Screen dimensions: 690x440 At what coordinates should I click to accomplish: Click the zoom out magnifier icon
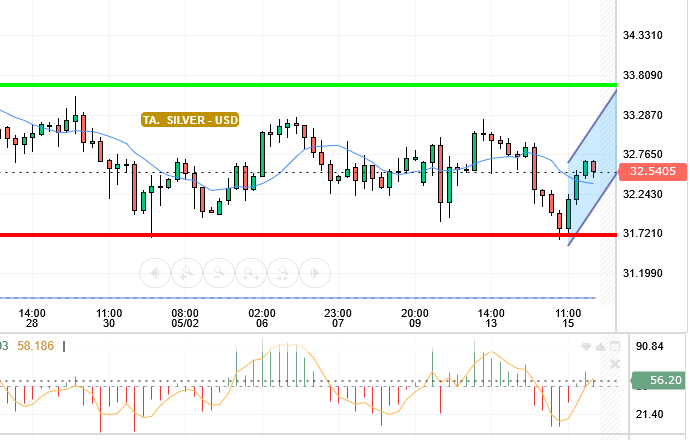tap(219, 273)
